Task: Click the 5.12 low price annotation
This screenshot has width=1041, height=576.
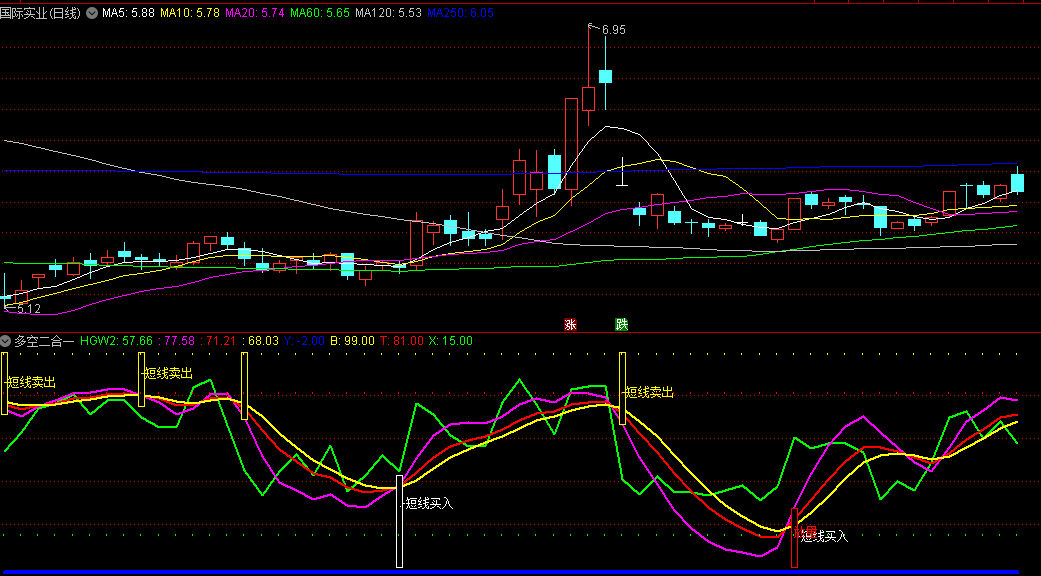Action: pyautogui.click(x=28, y=310)
